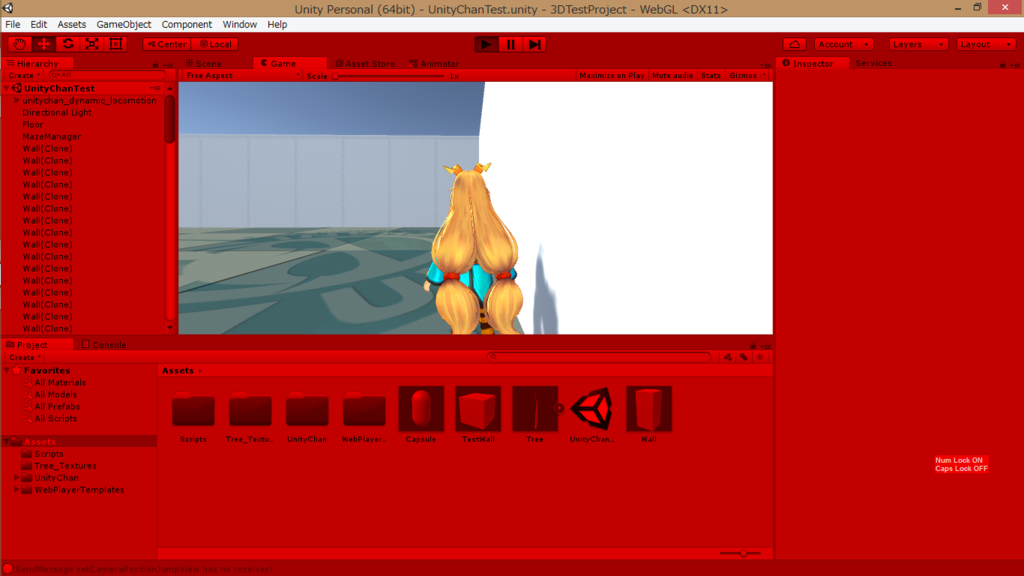Select the Wall prefab thumbnail
1024x576 pixels.
coord(648,409)
